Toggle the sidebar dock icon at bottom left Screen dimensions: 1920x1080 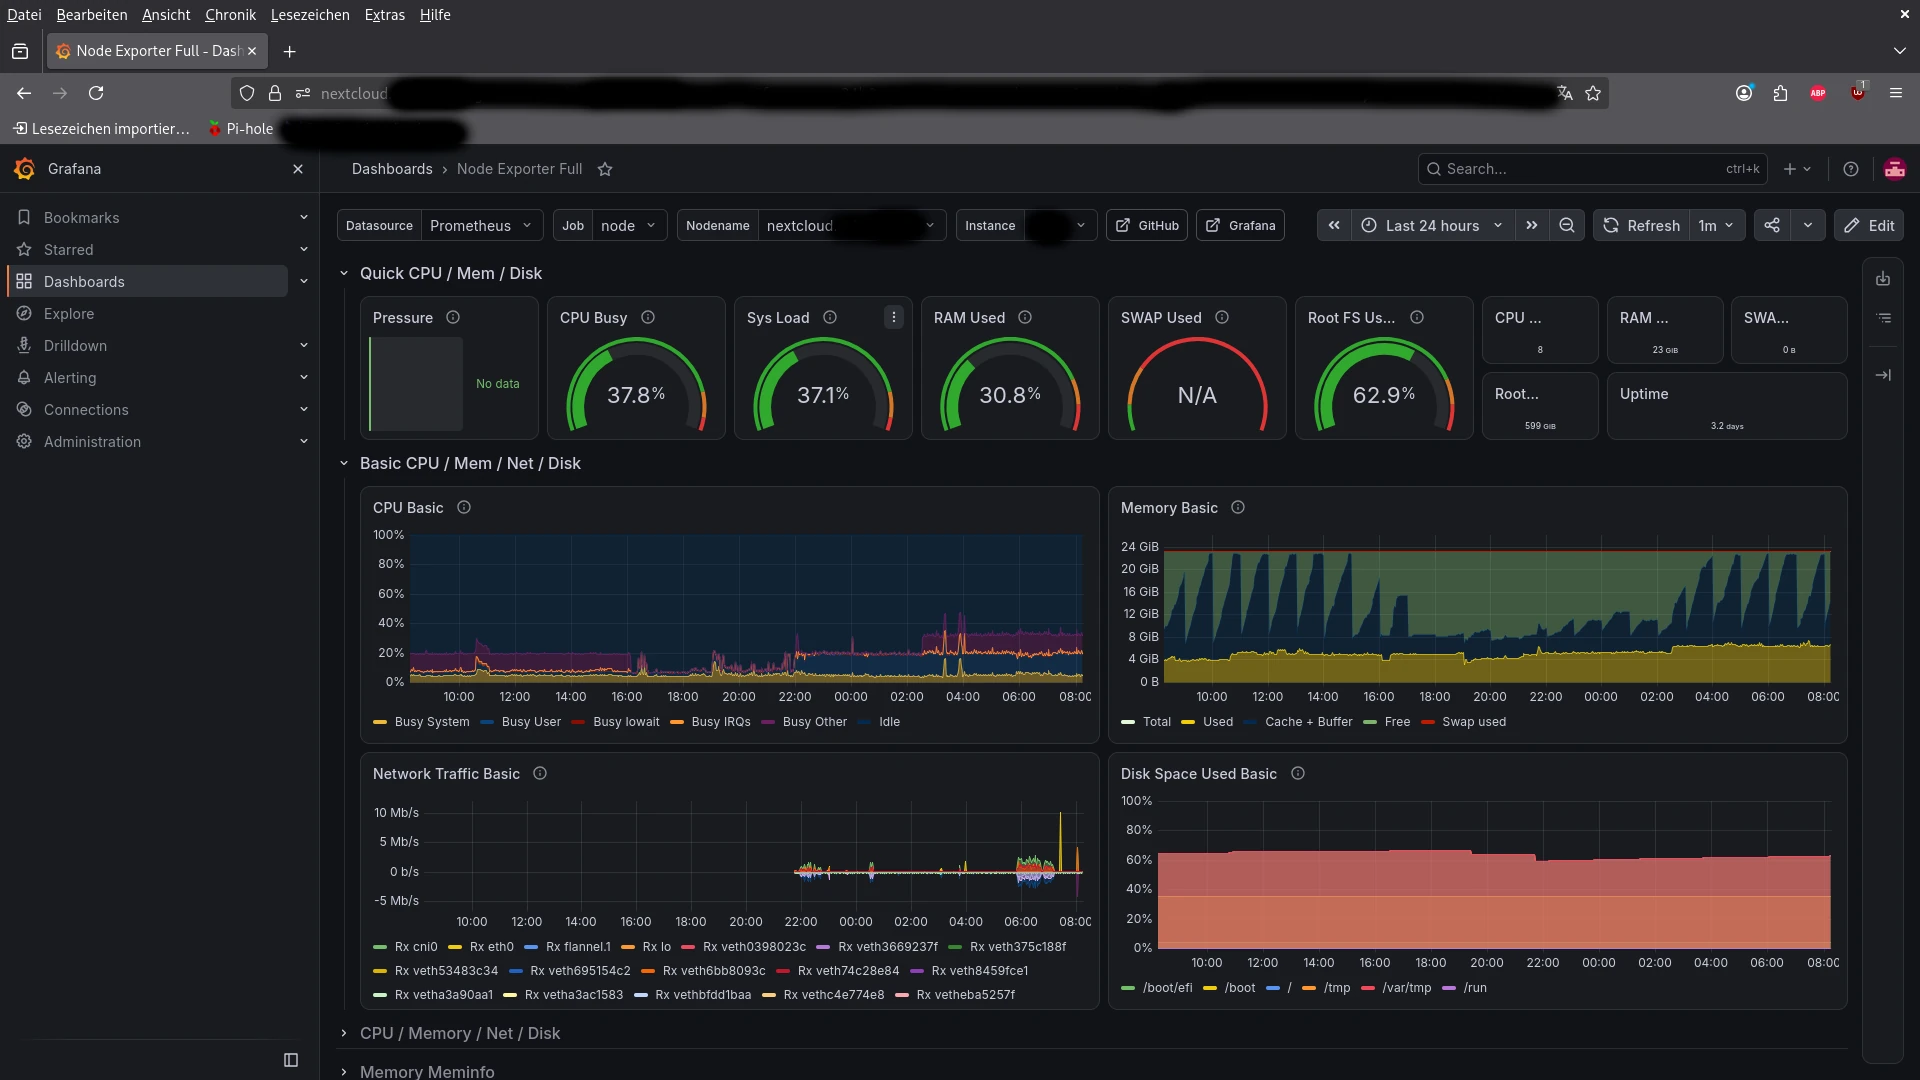click(x=291, y=1060)
